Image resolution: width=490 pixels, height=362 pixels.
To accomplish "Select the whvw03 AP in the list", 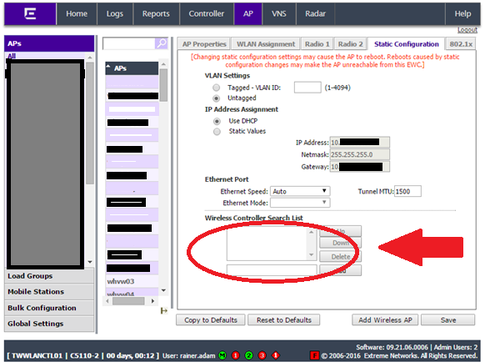I will click(132, 281).
